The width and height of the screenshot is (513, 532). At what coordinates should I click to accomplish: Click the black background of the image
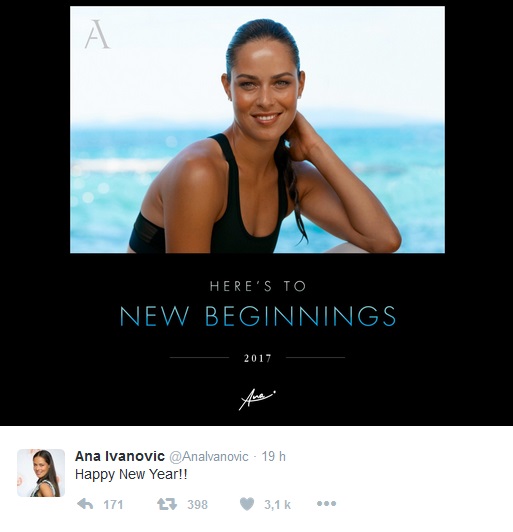34,238
